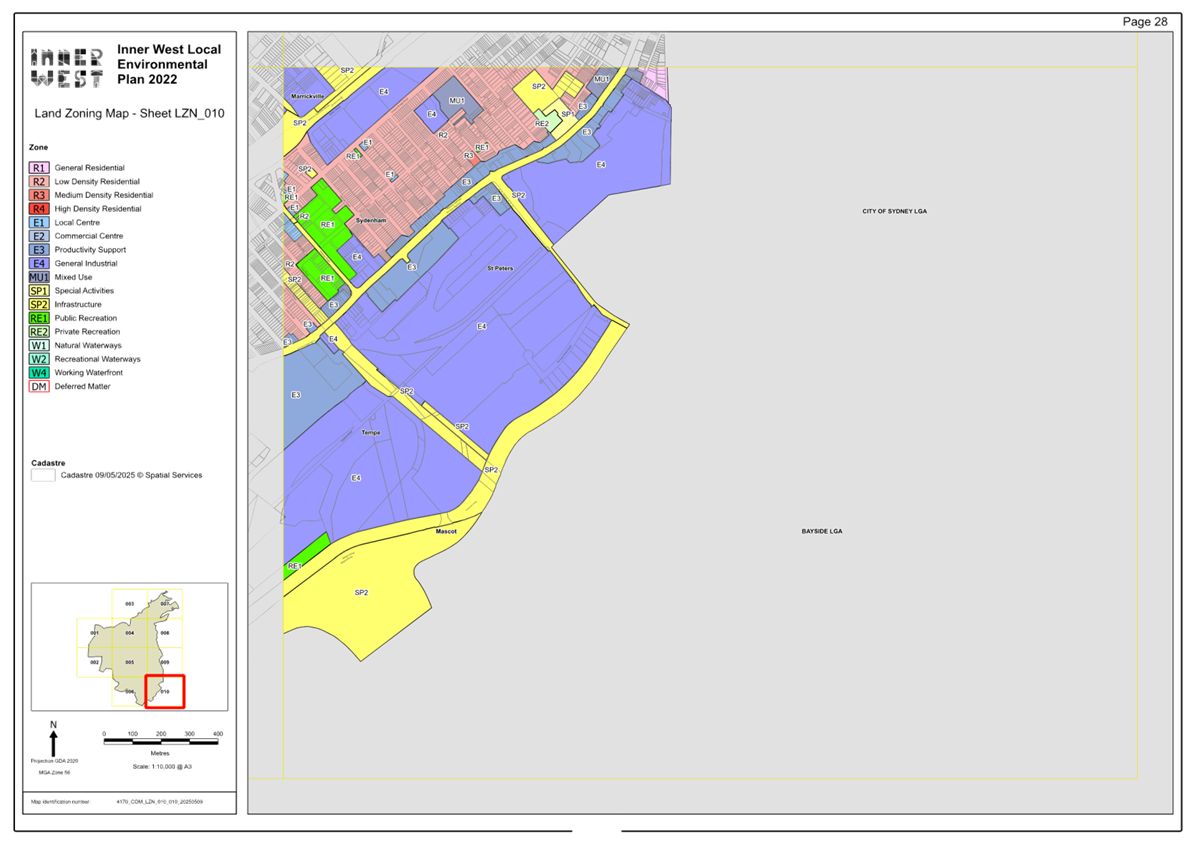Click the DM Deferred Matter legend swatch
1195x844 pixels.
[39, 387]
